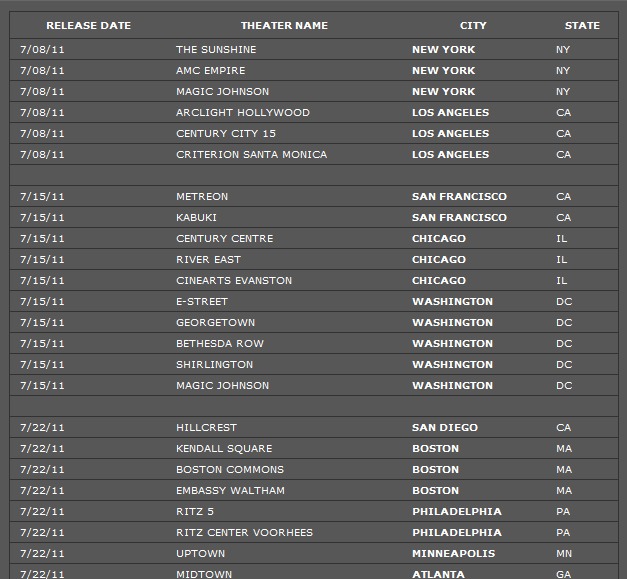
Task: Click MAGIC JOHNSON in the New York row
Action: (223, 92)
